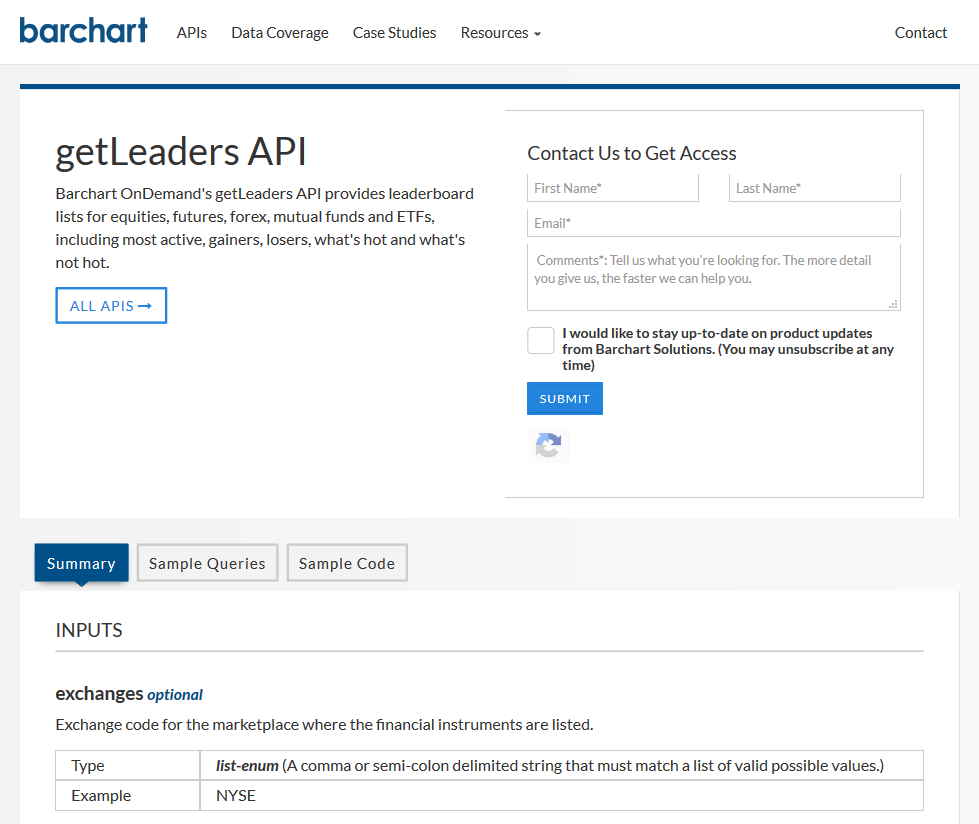Image resolution: width=979 pixels, height=824 pixels.
Task: Switch to Sample Queries tab
Action: (x=207, y=563)
